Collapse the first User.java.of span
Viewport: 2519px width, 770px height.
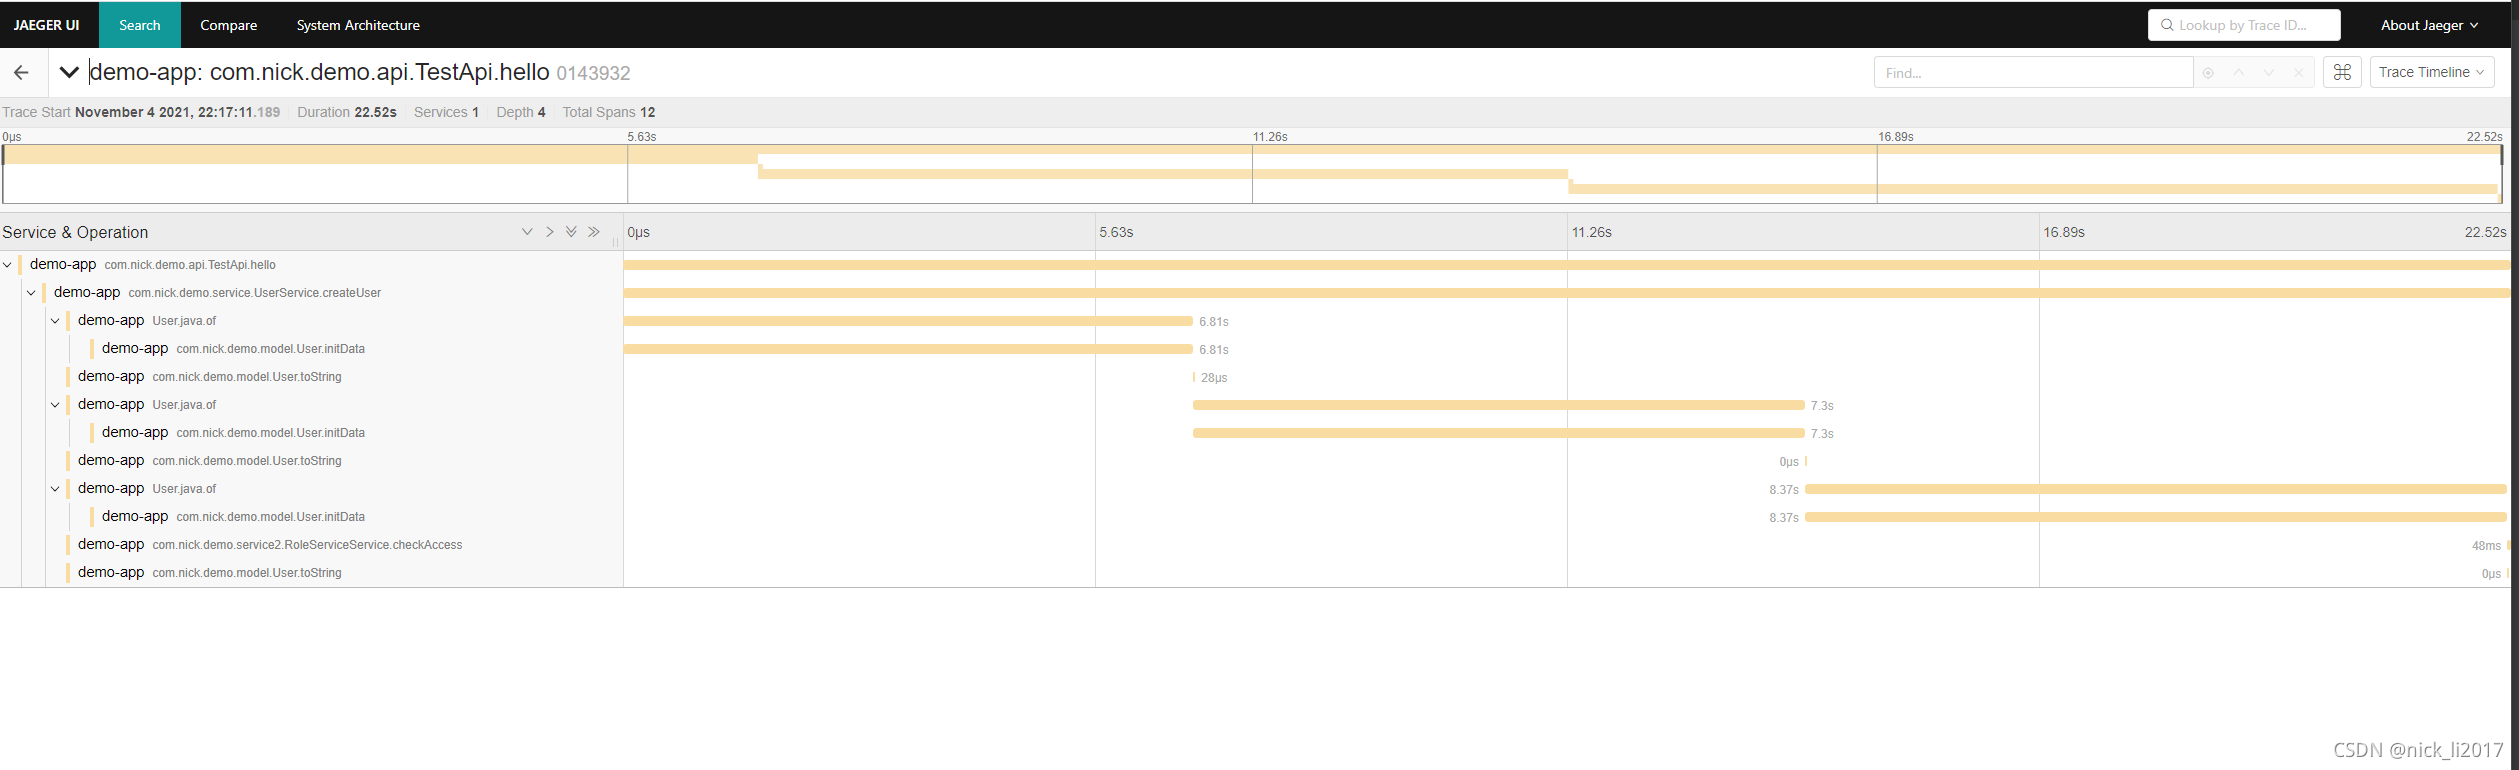[x=56, y=321]
